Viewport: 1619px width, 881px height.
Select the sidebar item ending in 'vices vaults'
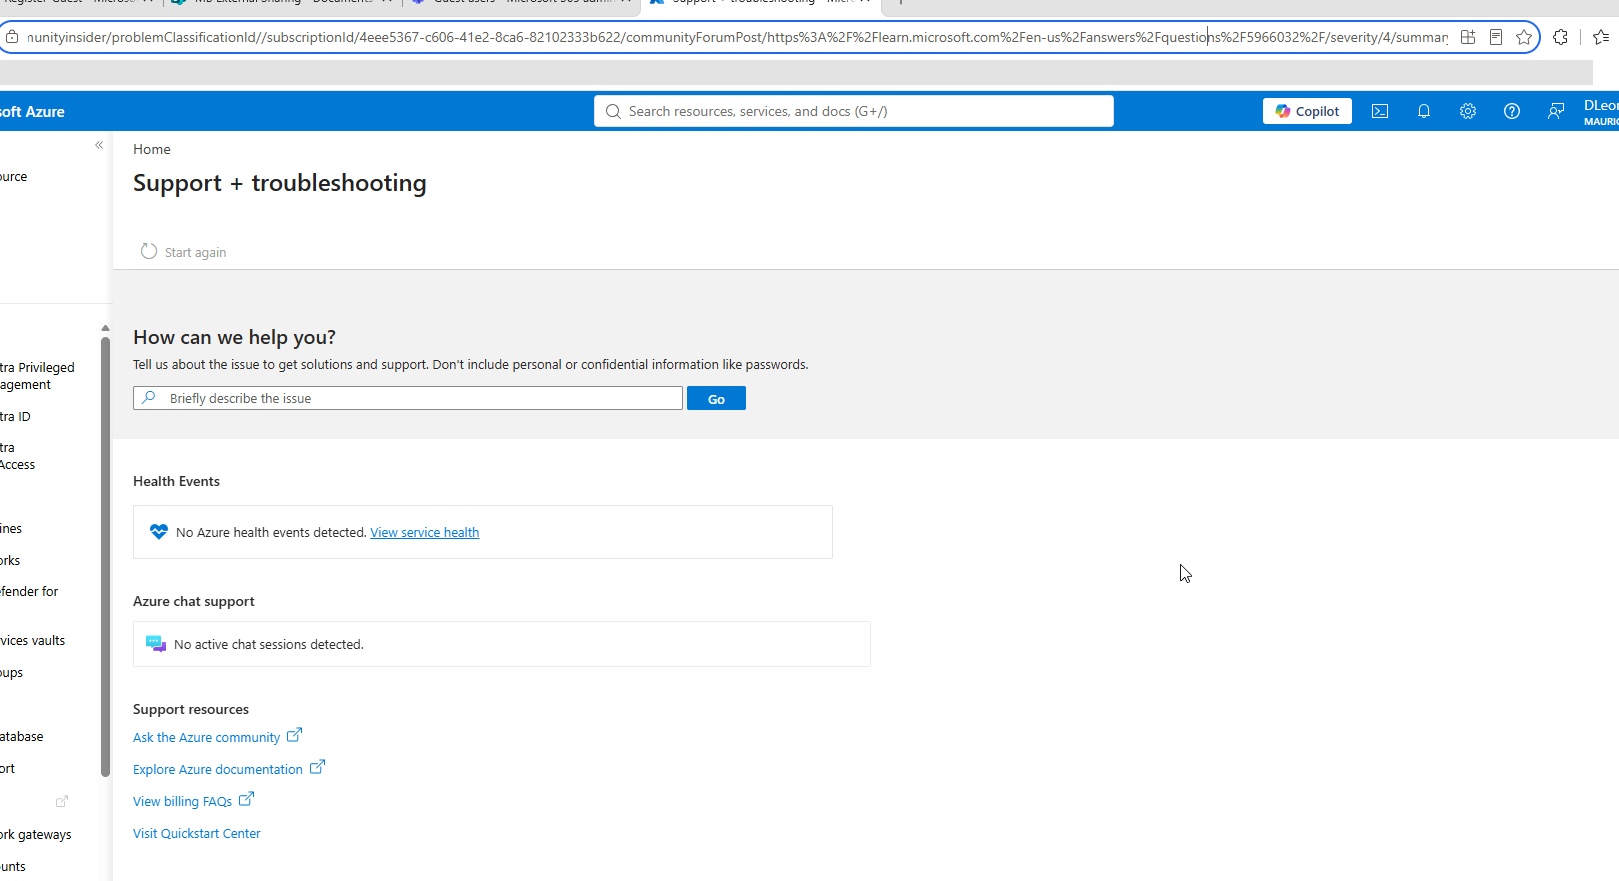[33, 640]
